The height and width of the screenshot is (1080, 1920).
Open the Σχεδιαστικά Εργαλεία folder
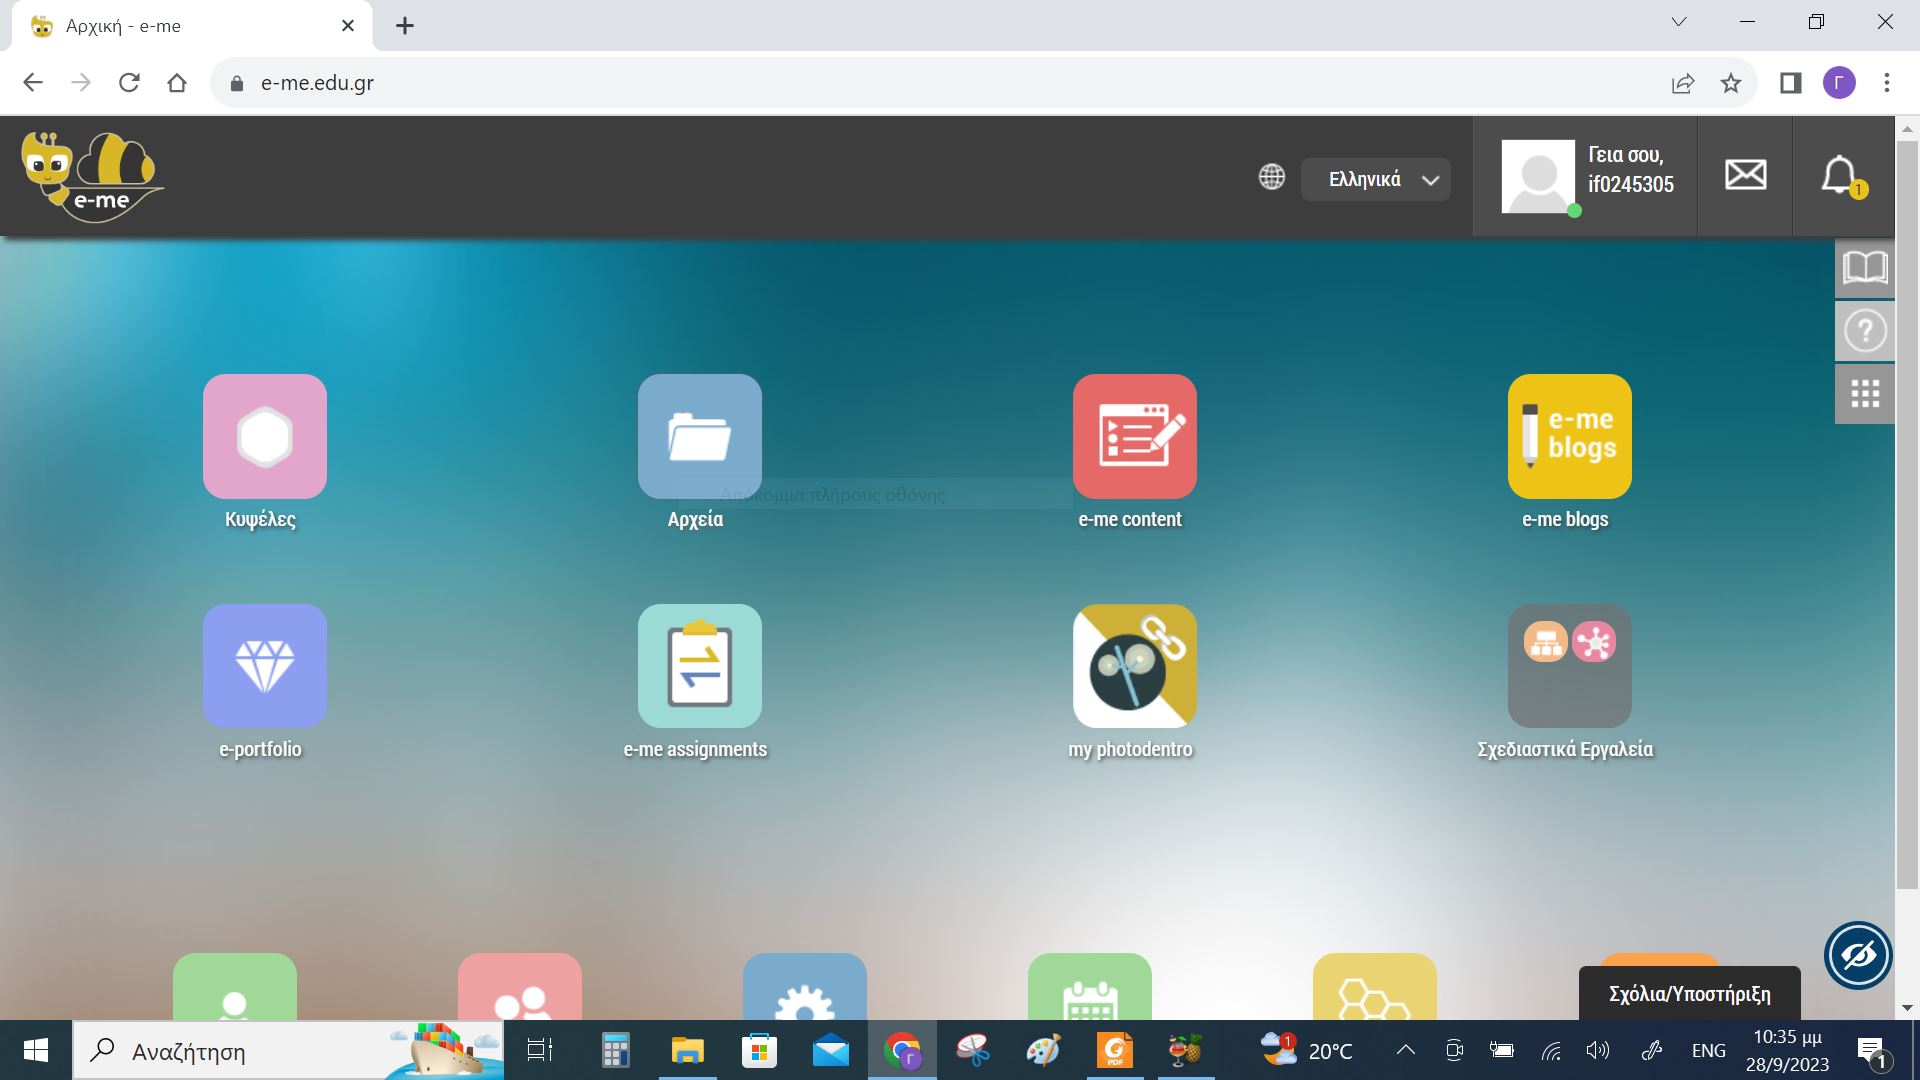pyautogui.click(x=1569, y=666)
